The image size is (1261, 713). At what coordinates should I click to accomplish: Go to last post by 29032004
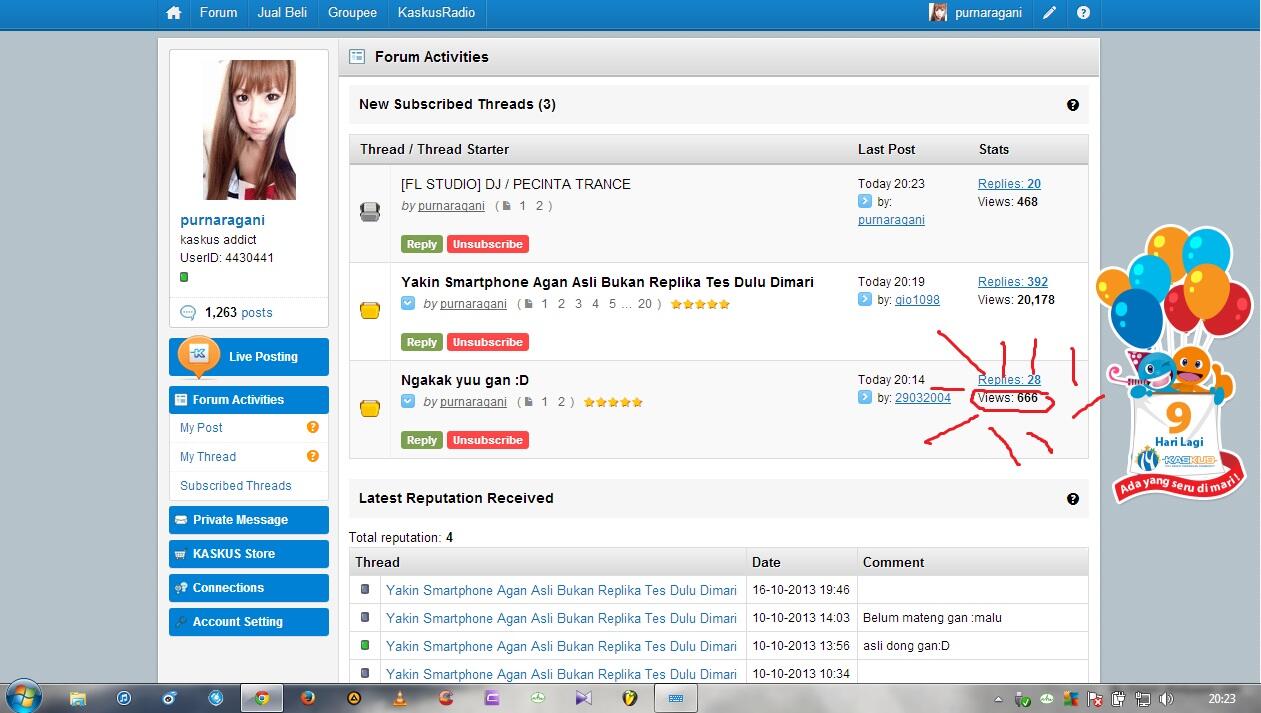coord(865,397)
